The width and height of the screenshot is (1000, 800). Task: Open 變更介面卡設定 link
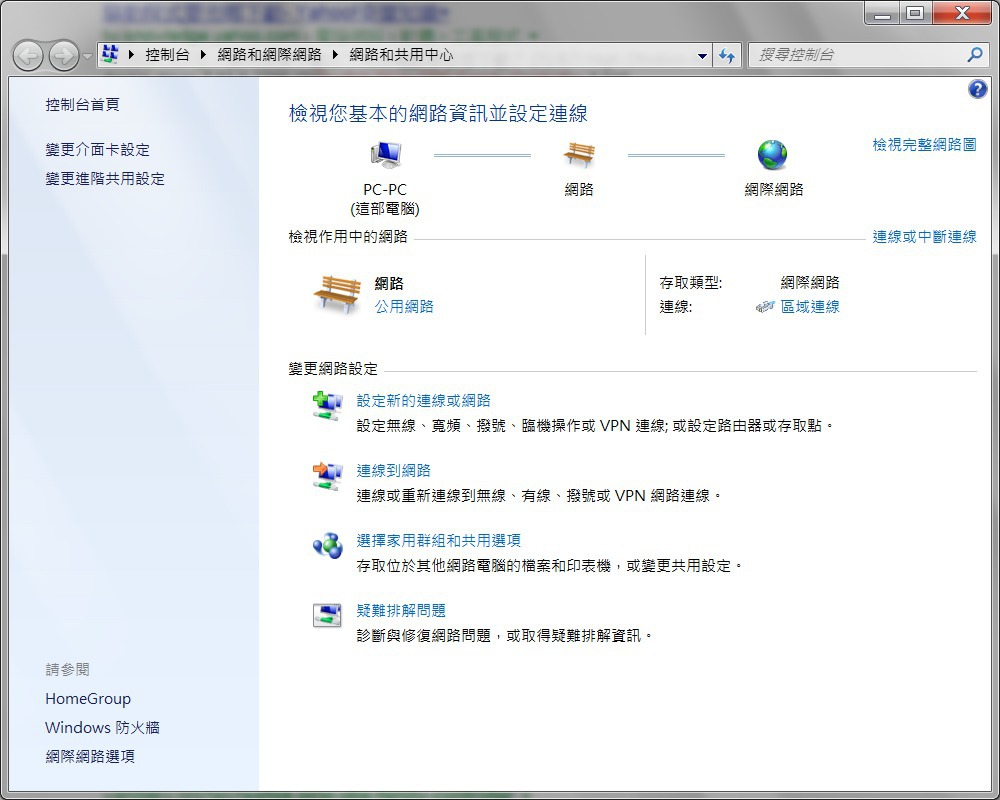pyautogui.click(x=98, y=150)
